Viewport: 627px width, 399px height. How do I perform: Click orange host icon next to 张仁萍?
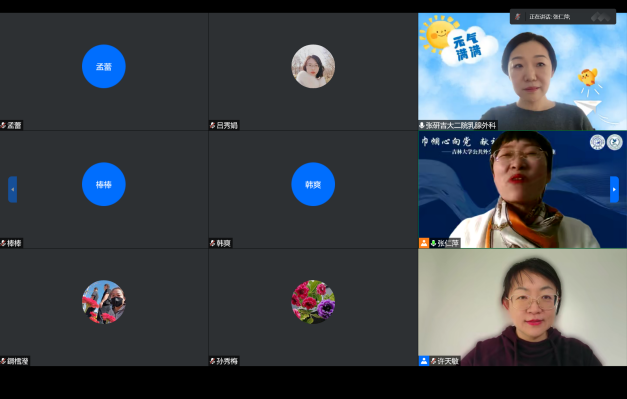[x=424, y=243]
